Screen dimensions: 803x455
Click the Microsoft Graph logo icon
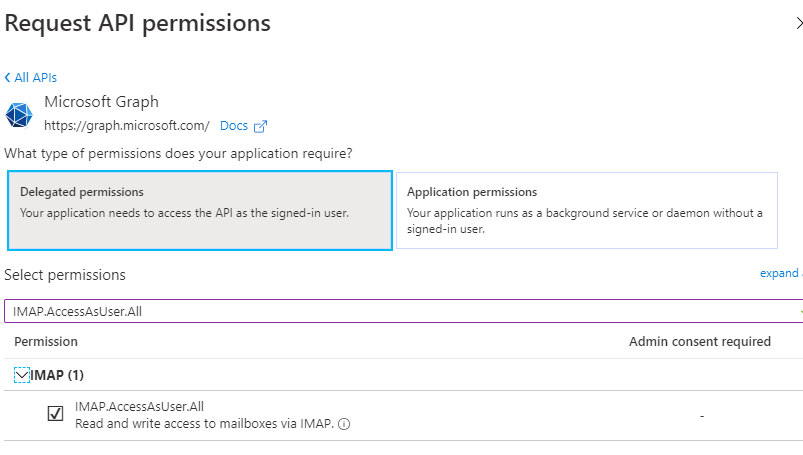click(x=19, y=115)
